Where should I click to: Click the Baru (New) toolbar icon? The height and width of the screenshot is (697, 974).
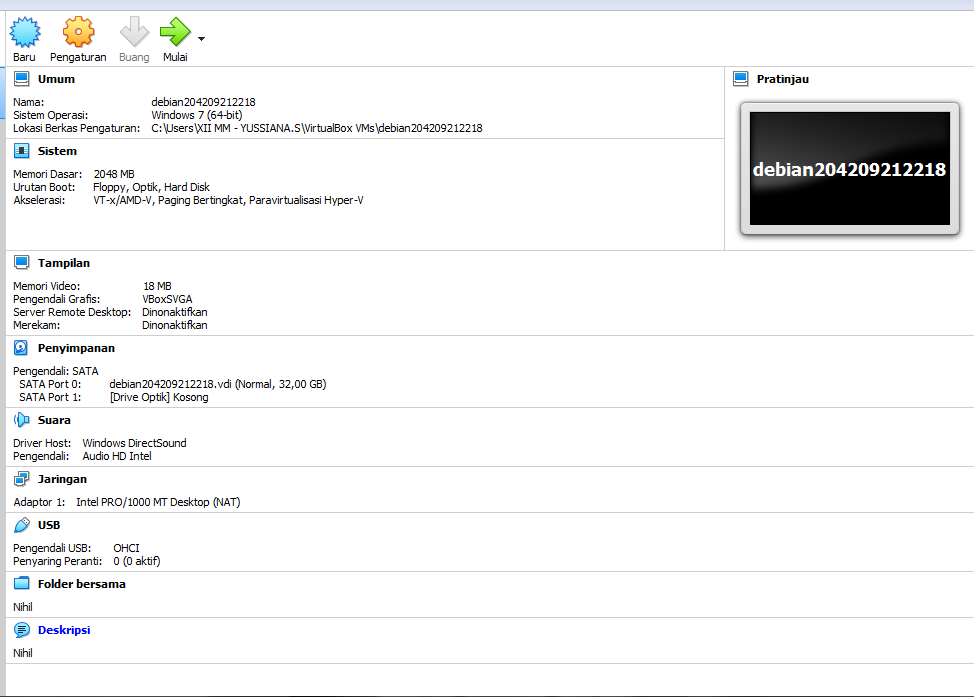[x=25, y=32]
